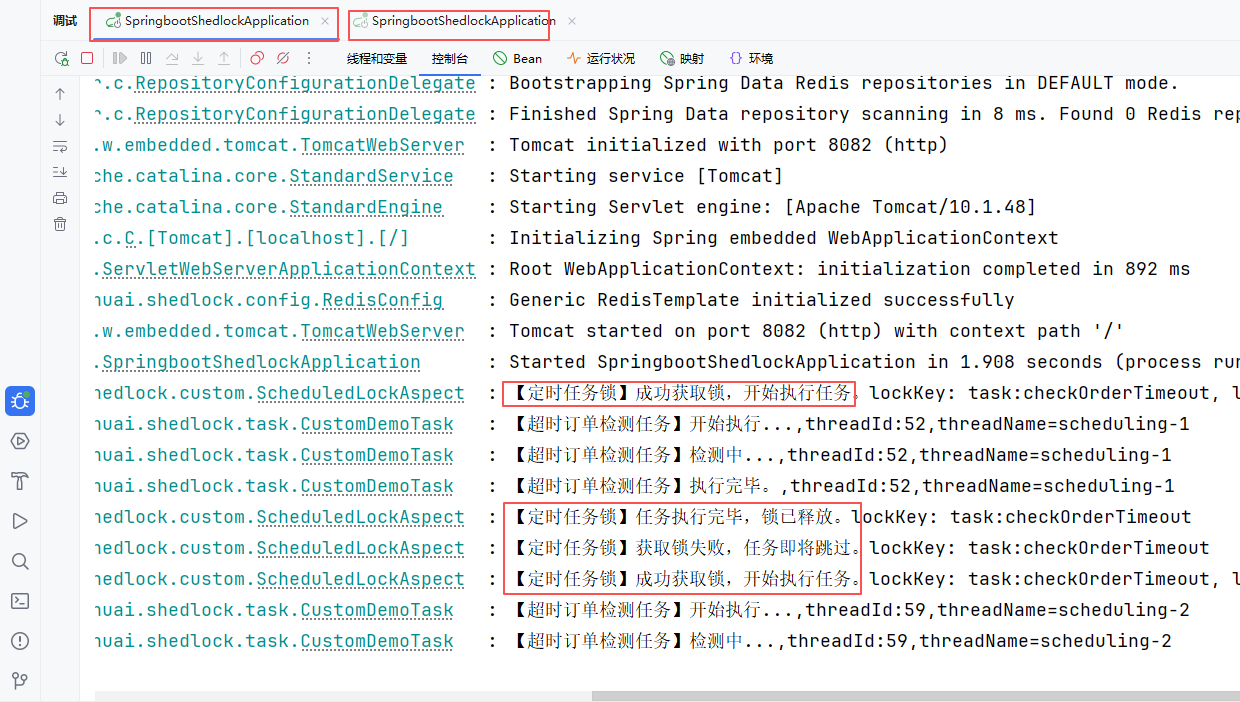Open the Build hammer tool window
This screenshot has width=1240, height=702.
pyautogui.click(x=20, y=481)
